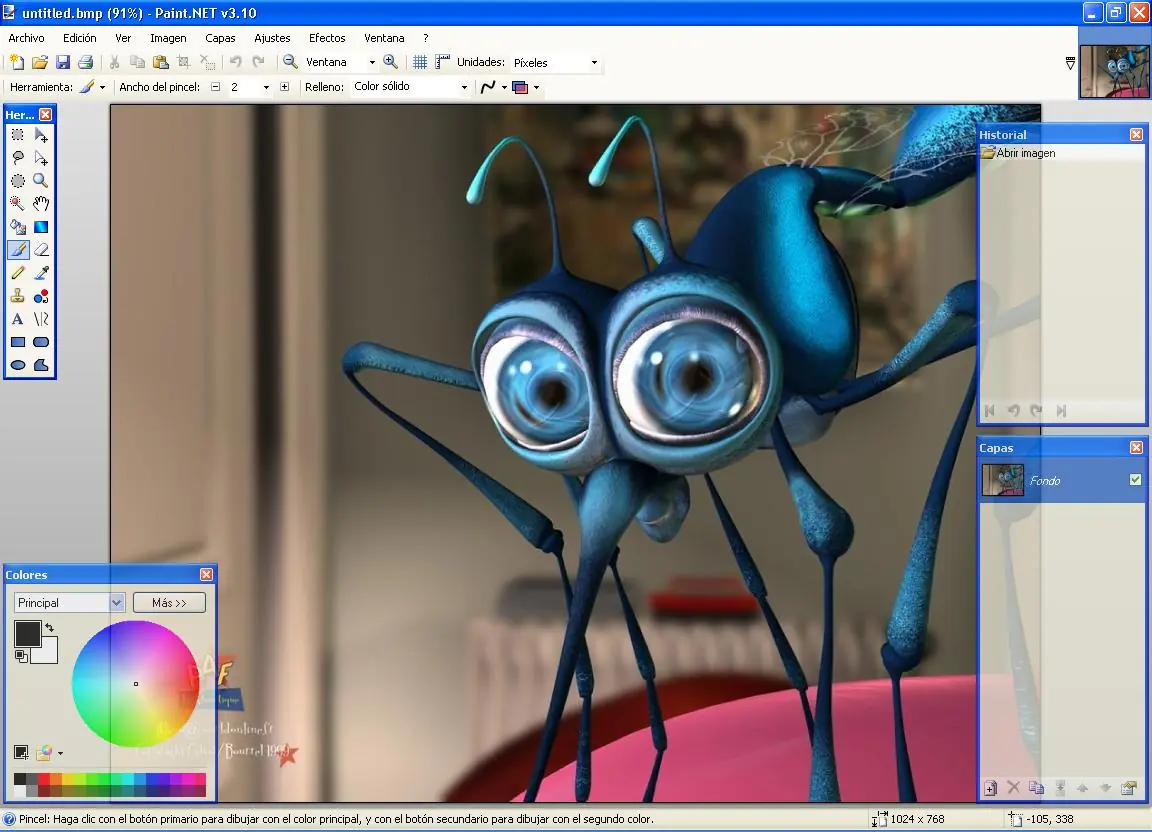Open layer properties in Capas panel
The width and height of the screenshot is (1152, 832).
coord(1128,788)
